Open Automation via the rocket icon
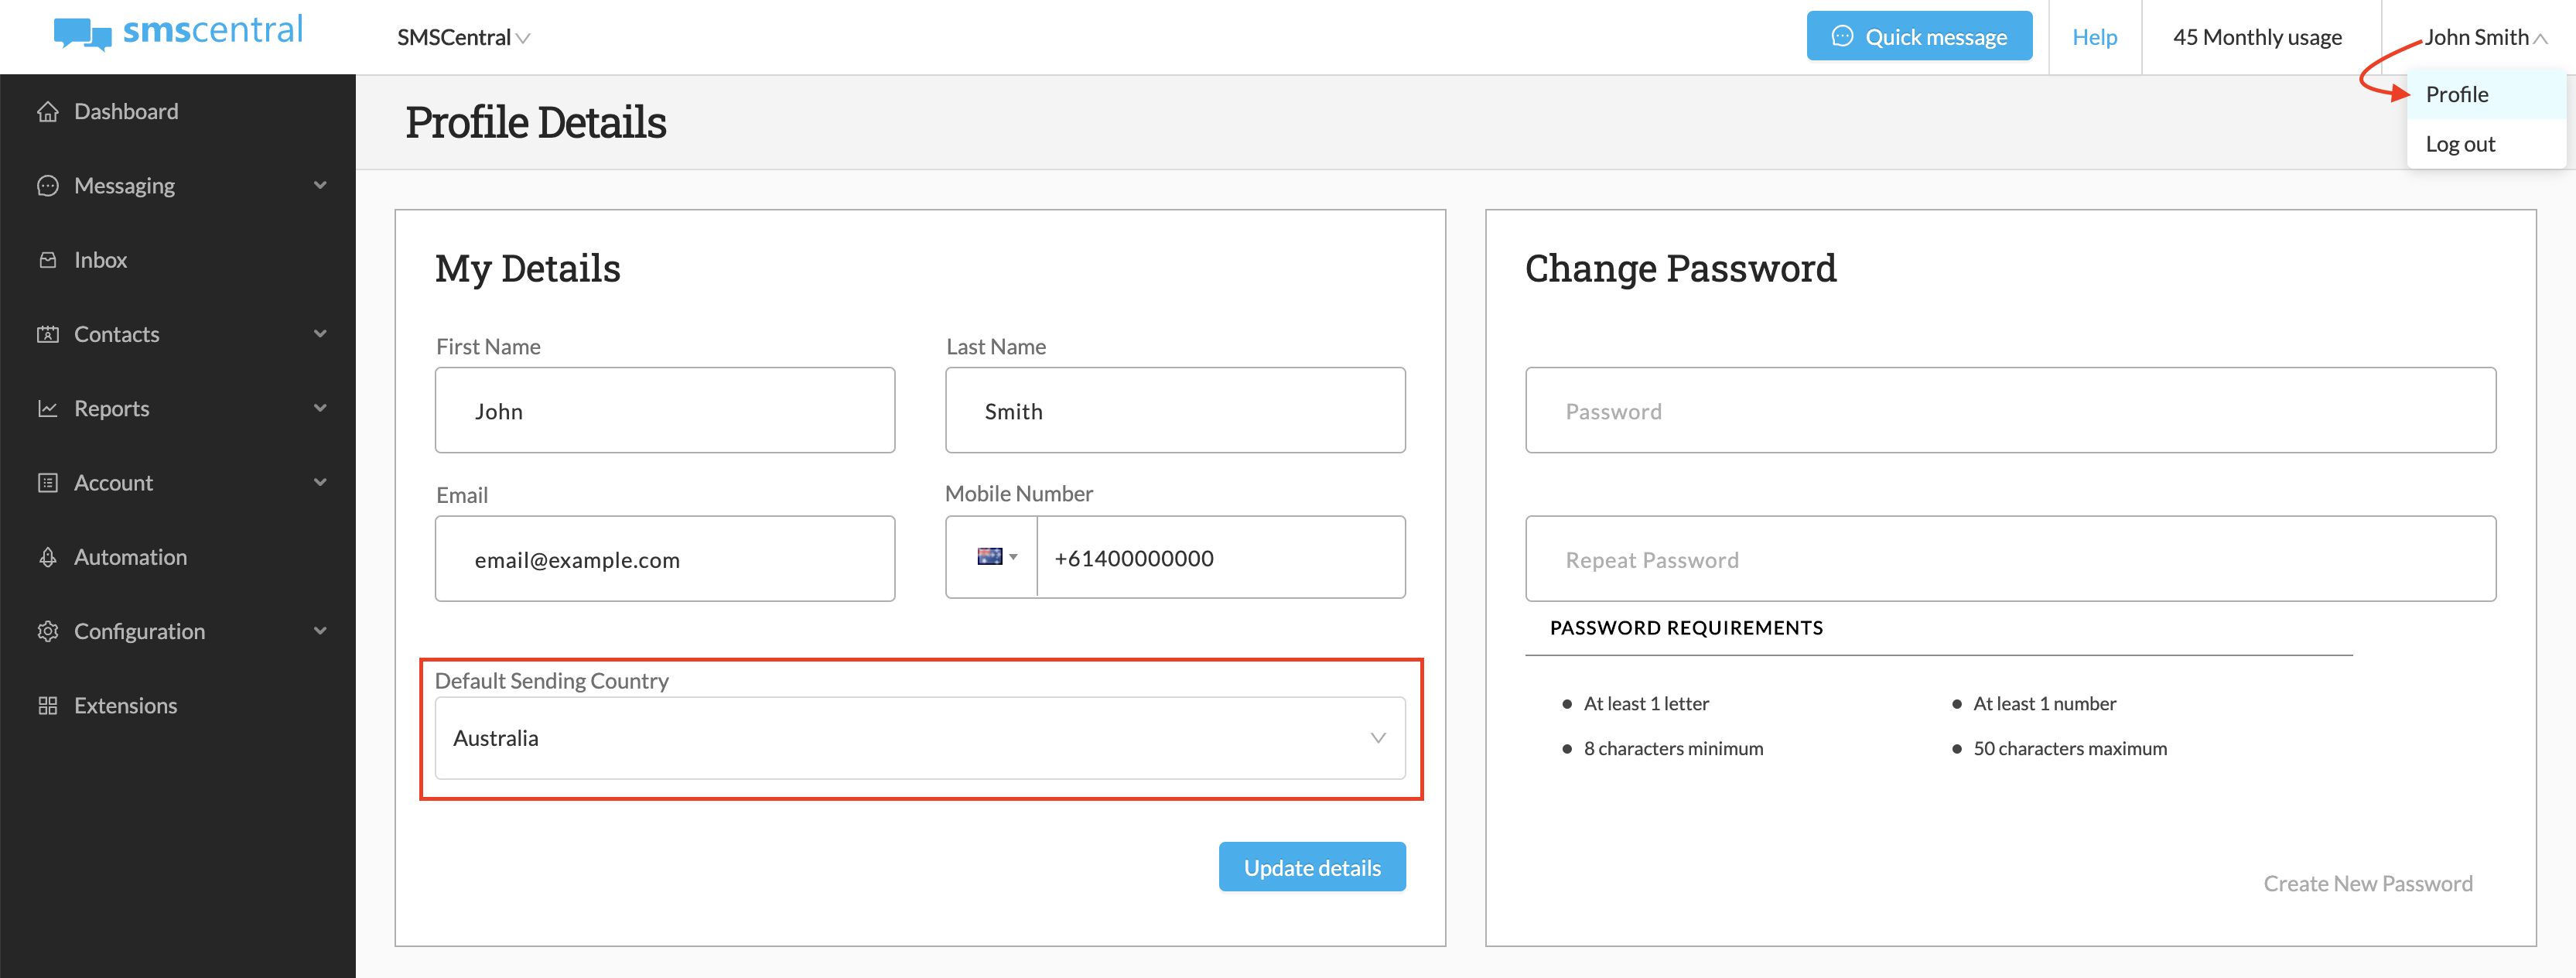 coord(49,556)
